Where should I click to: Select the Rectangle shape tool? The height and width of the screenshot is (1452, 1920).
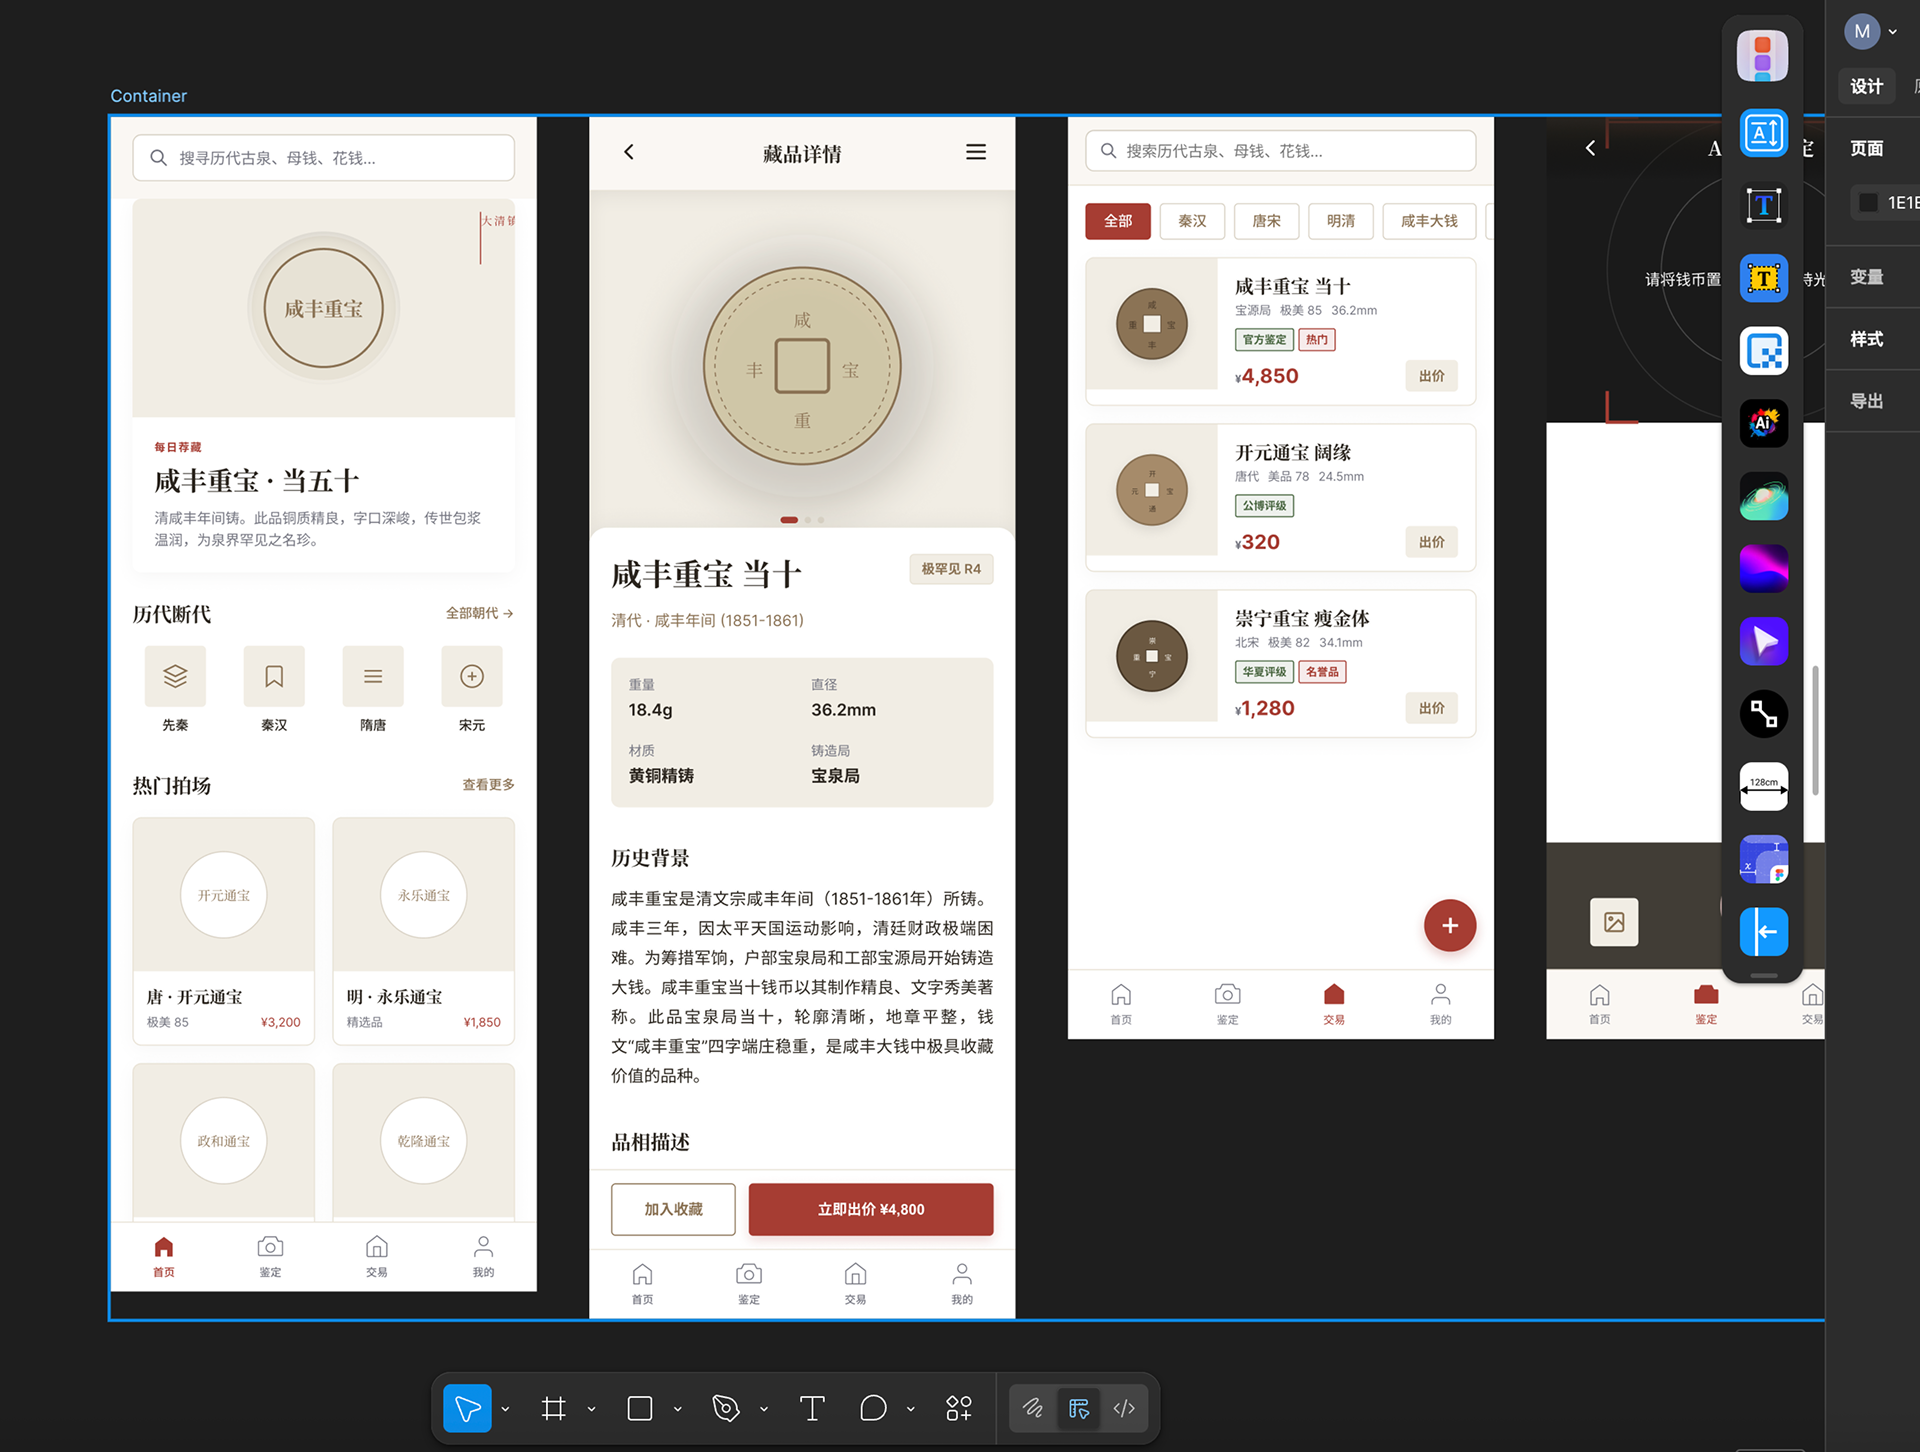click(639, 1408)
